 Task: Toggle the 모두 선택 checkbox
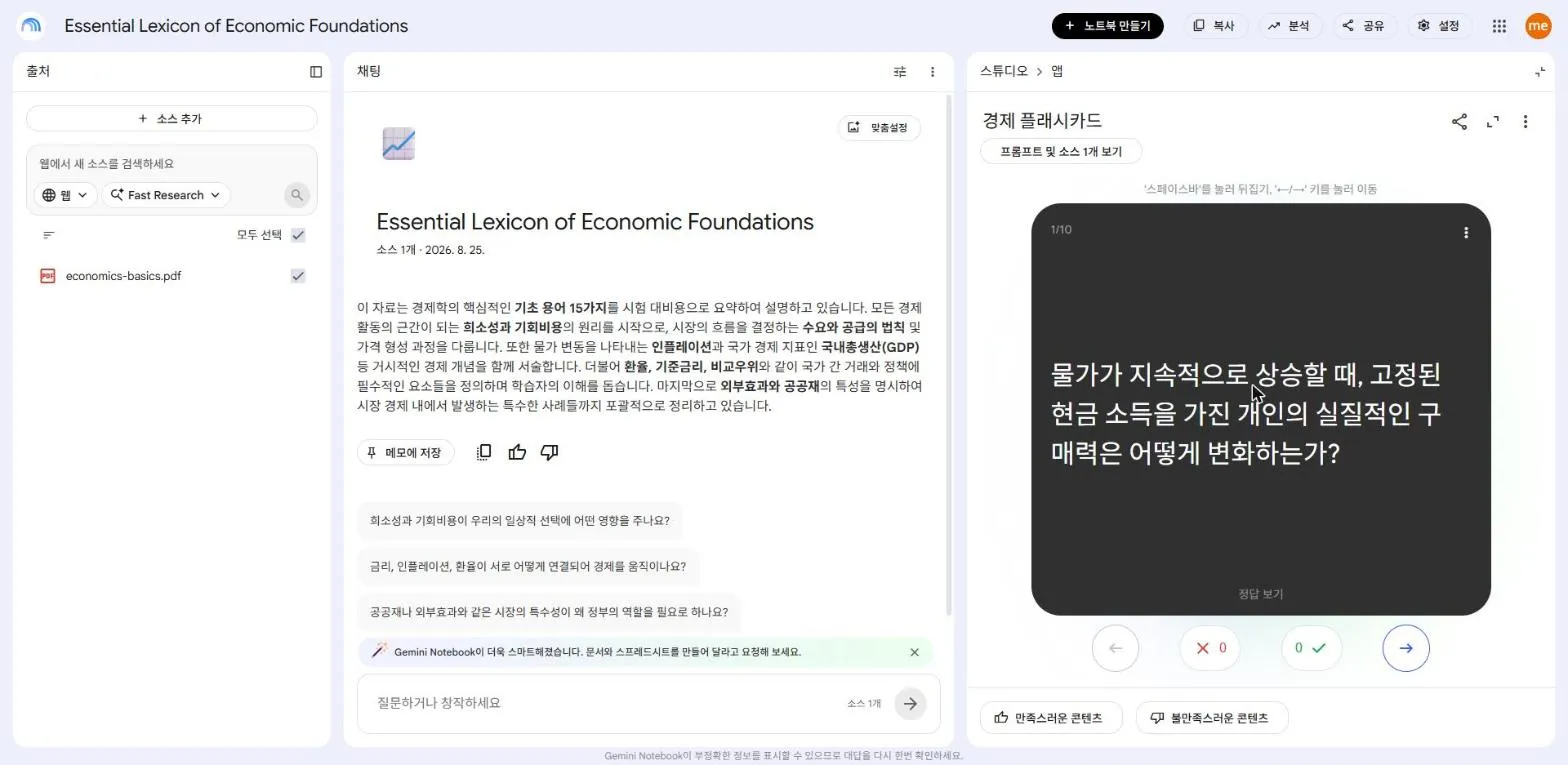[298, 235]
